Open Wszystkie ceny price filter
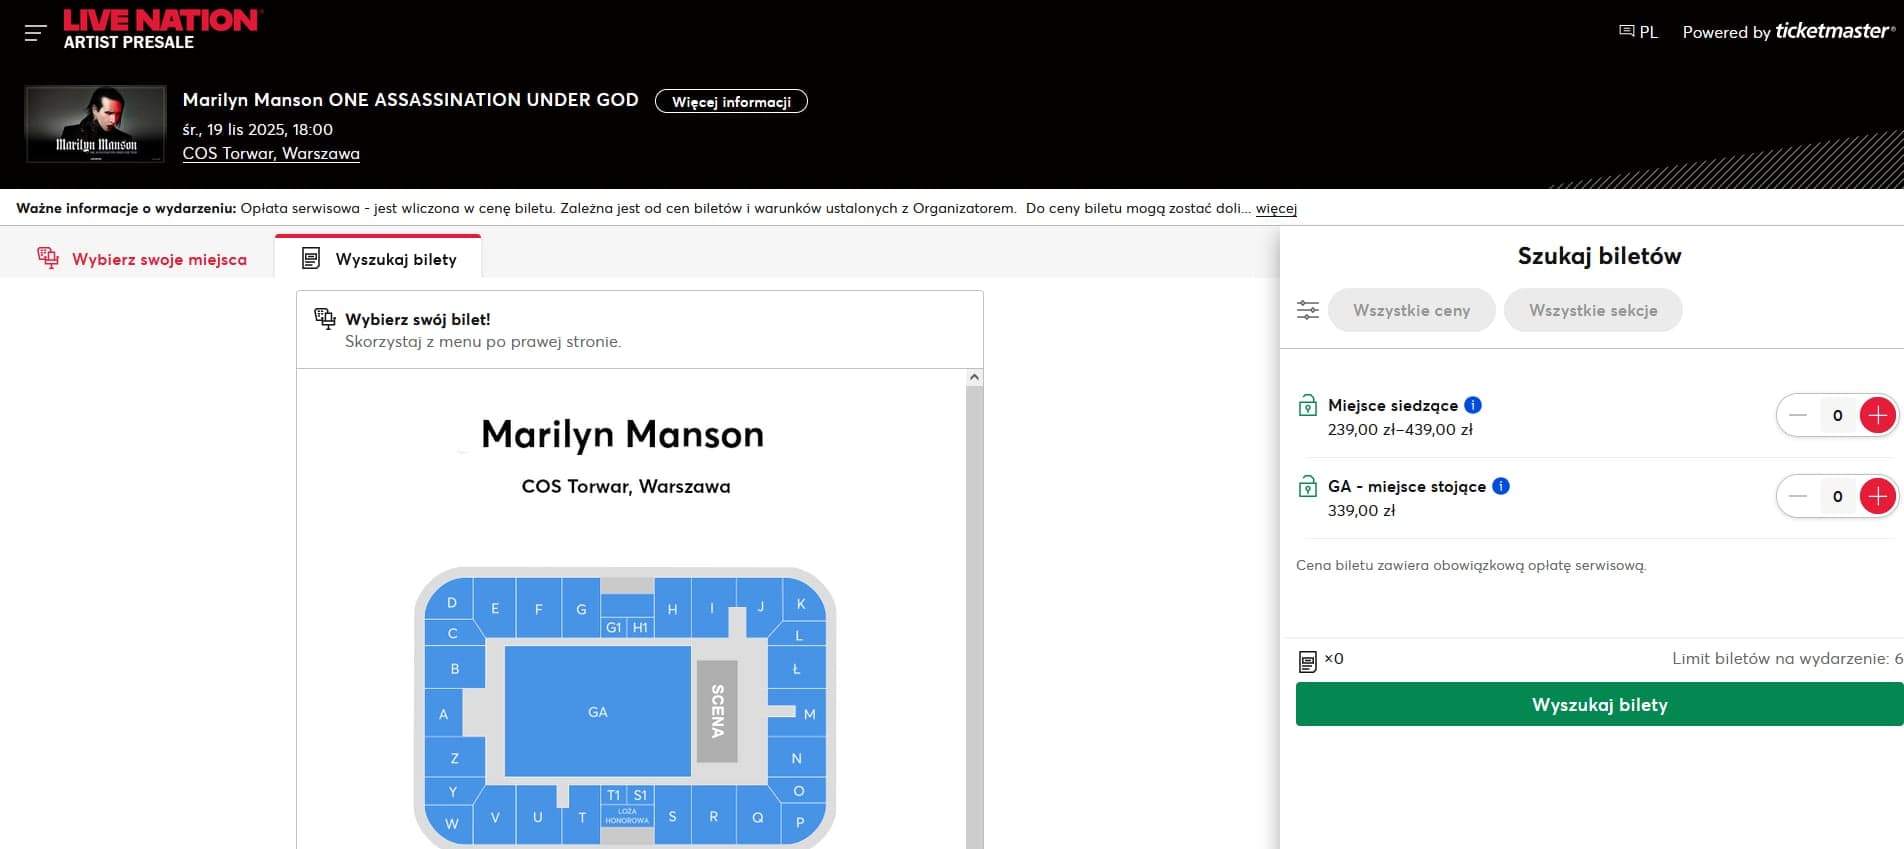The image size is (1904, 849). click(1411, 310)
